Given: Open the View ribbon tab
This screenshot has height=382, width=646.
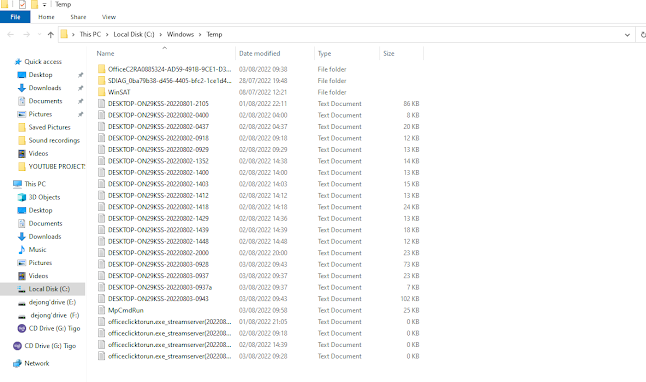Looking at the screenshot, I should 109,17.
